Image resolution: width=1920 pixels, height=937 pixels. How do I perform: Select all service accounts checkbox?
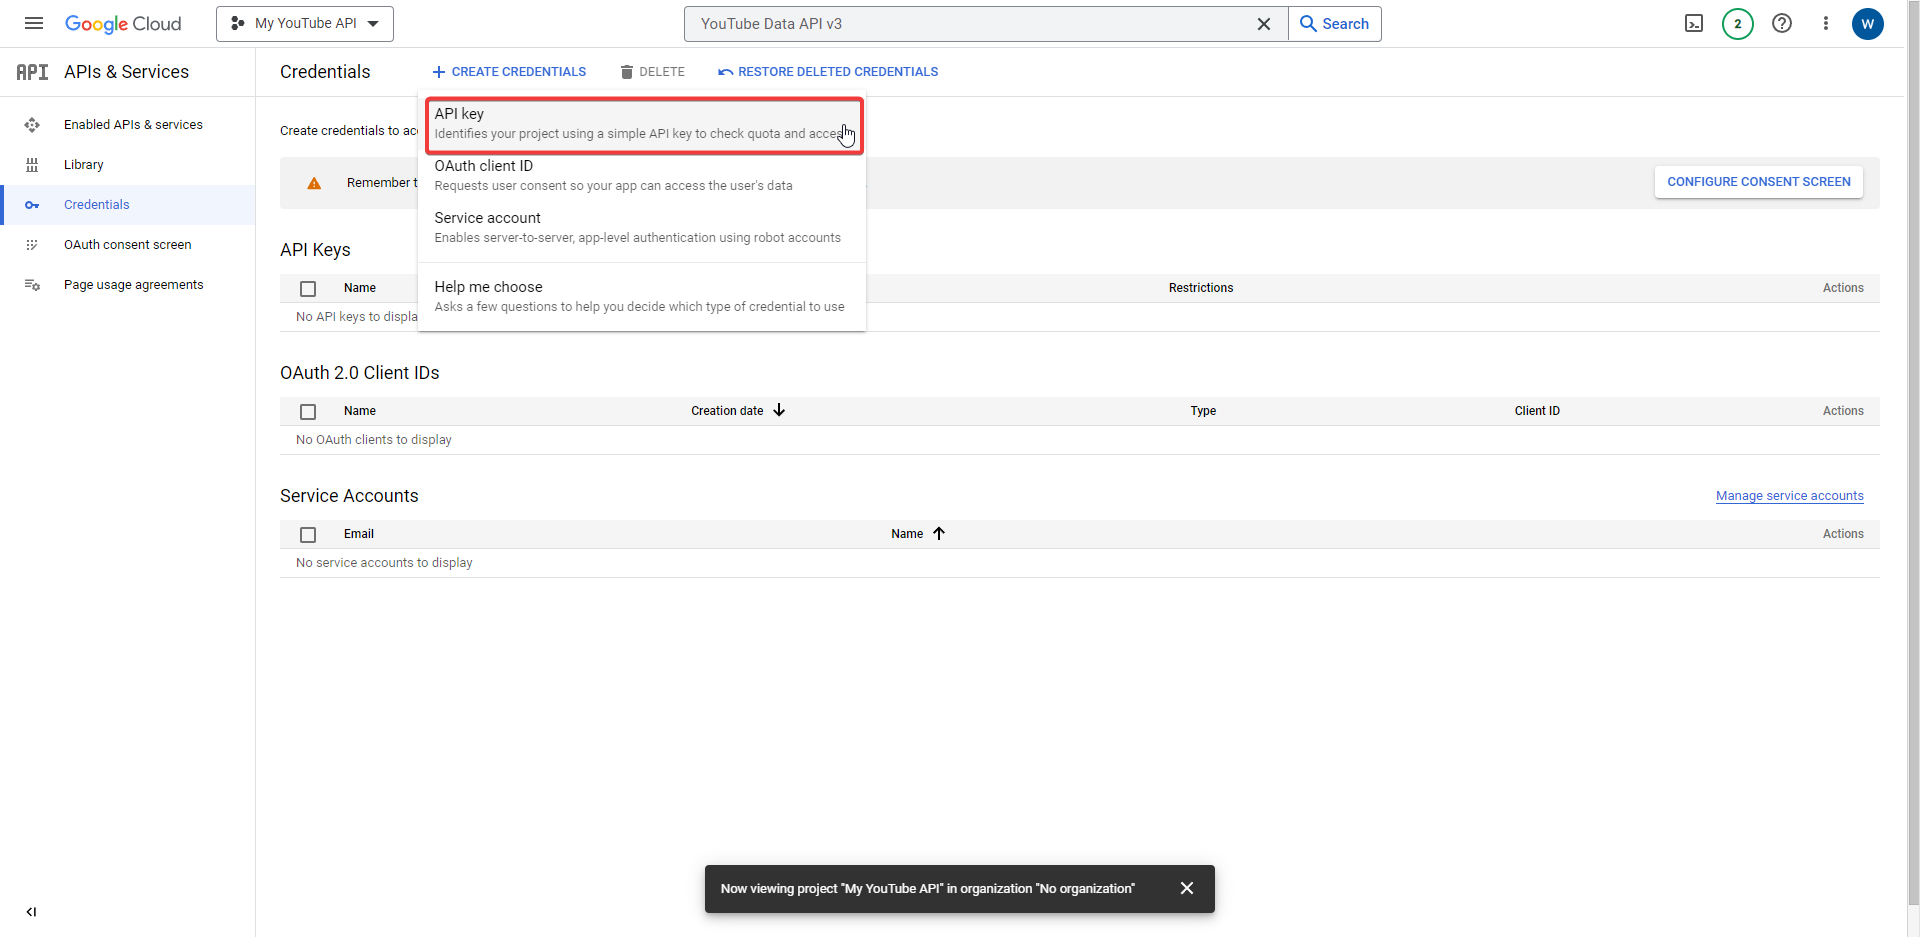(x=308, y=534)
